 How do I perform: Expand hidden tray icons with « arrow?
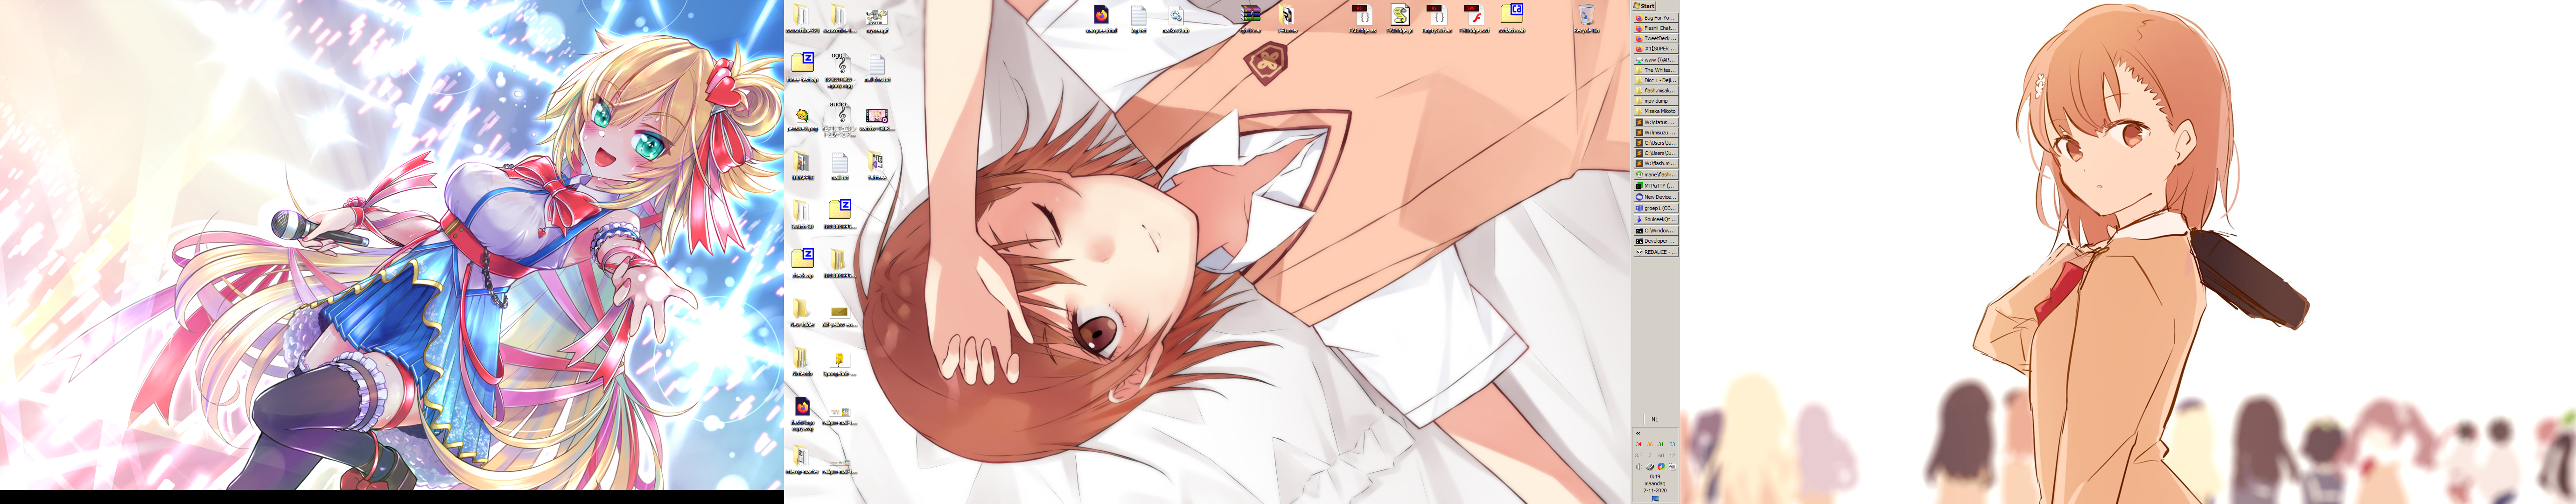point(1638,433)
